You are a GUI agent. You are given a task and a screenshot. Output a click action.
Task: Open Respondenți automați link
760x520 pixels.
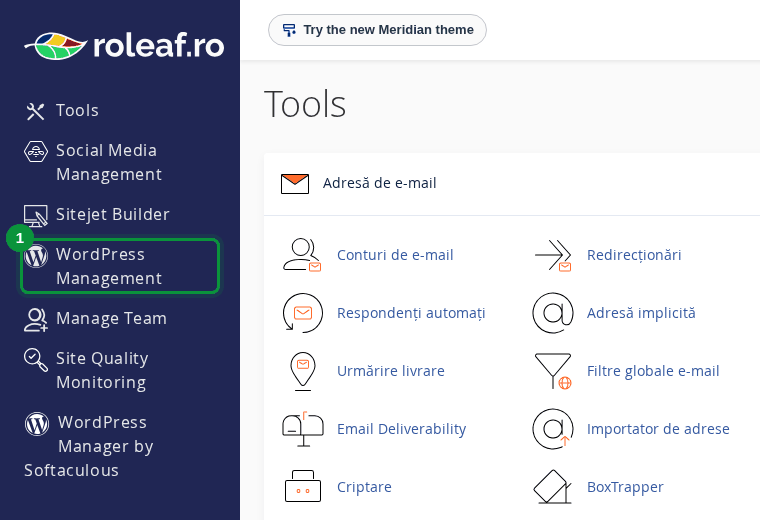click(x=411, y=313)
